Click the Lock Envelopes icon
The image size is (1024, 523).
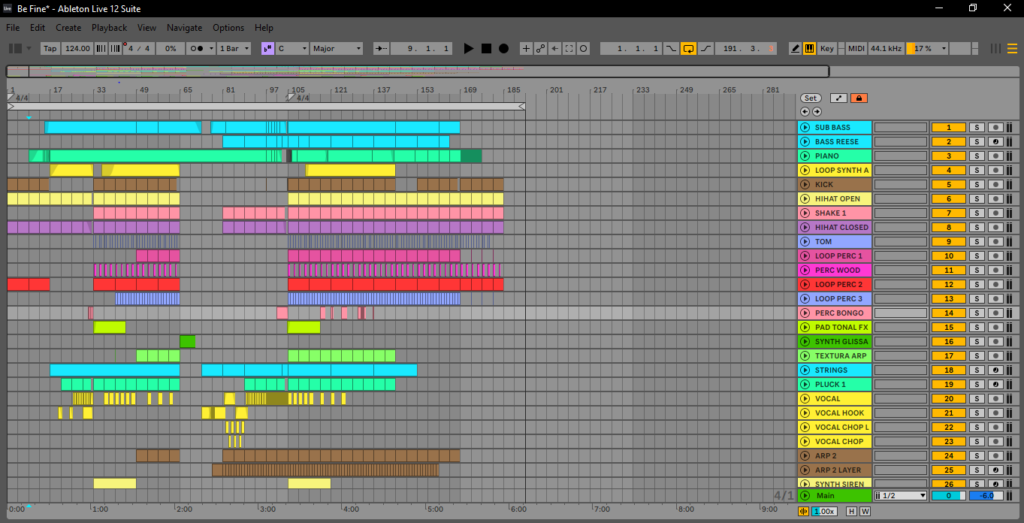tap(859, 98)
